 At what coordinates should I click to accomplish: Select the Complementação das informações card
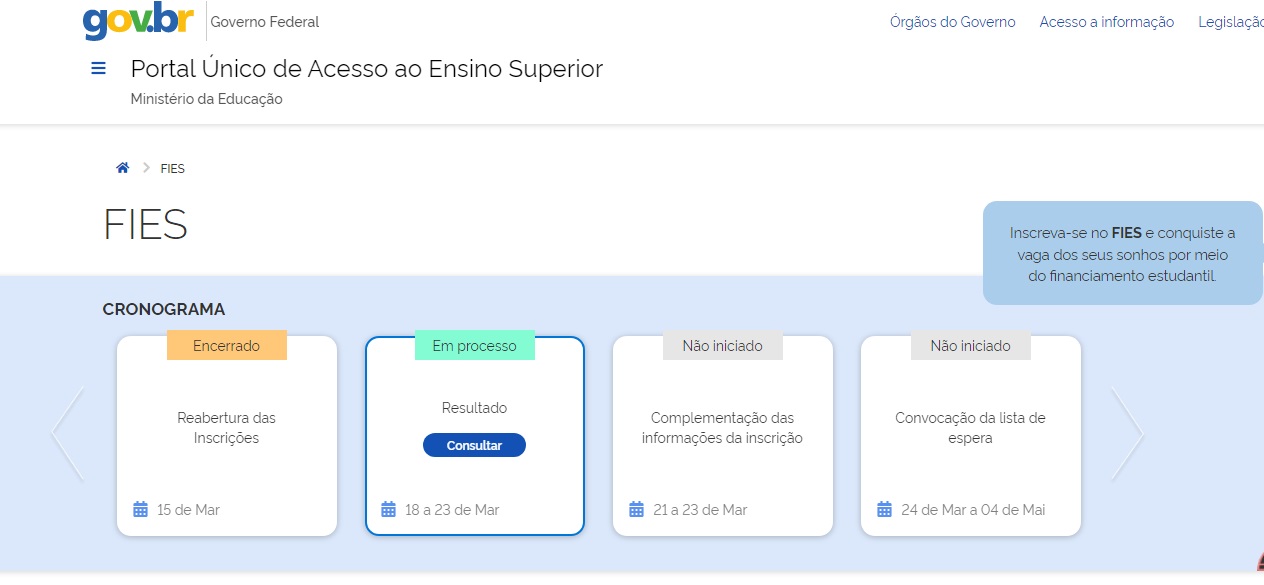tap(722, 428)
